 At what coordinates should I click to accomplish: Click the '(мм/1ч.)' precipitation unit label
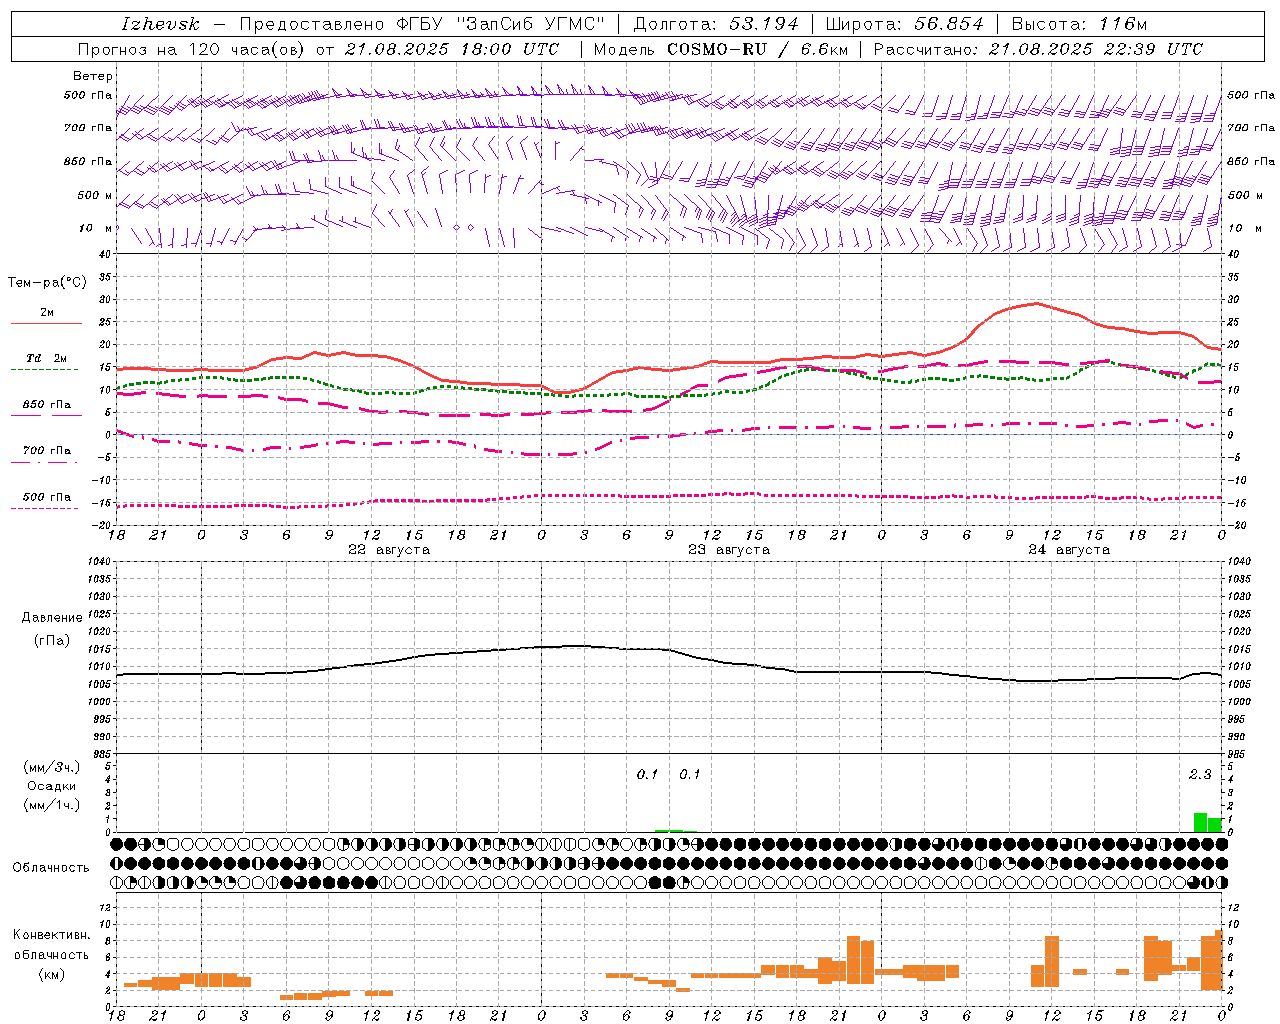[x=52, y=805]
